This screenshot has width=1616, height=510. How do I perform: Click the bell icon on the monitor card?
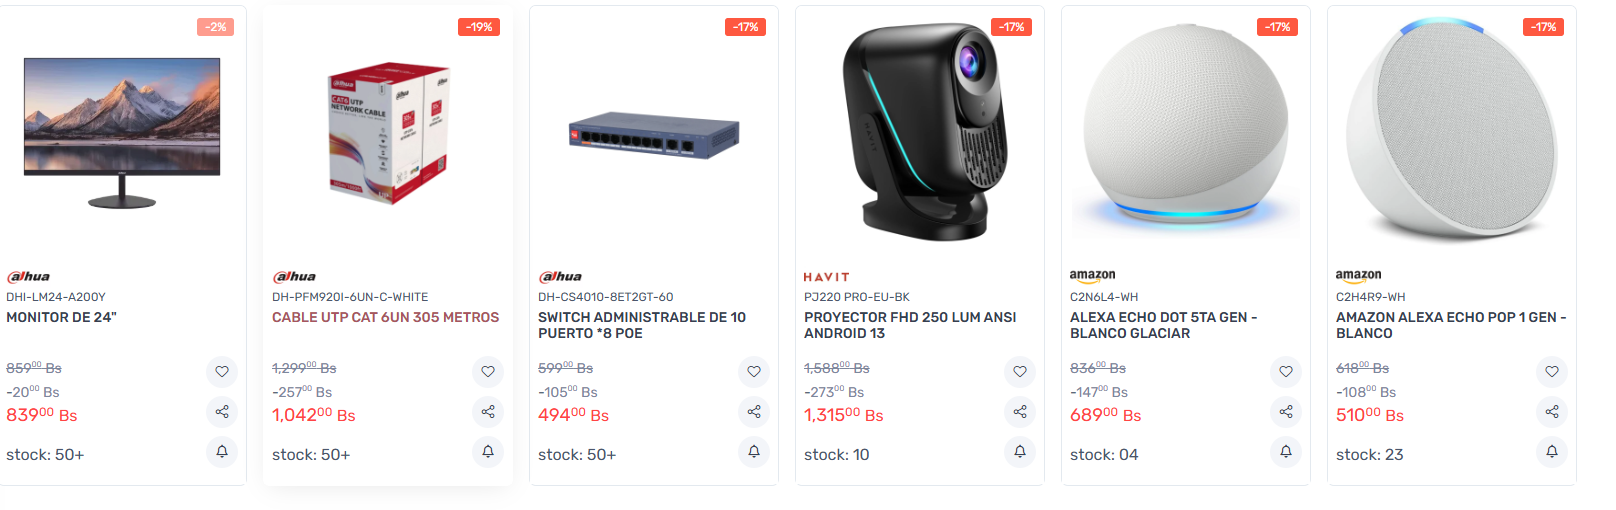222,452
